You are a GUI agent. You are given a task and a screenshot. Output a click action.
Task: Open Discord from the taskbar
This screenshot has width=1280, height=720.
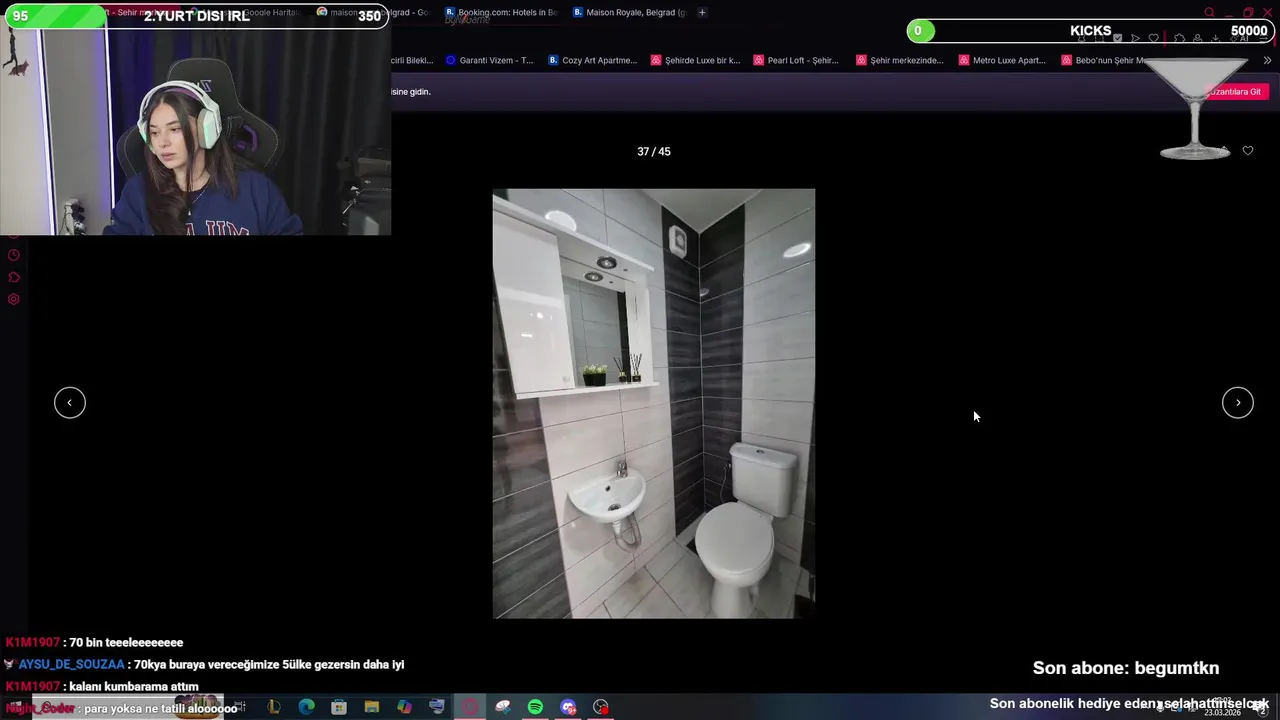point(568,707)
